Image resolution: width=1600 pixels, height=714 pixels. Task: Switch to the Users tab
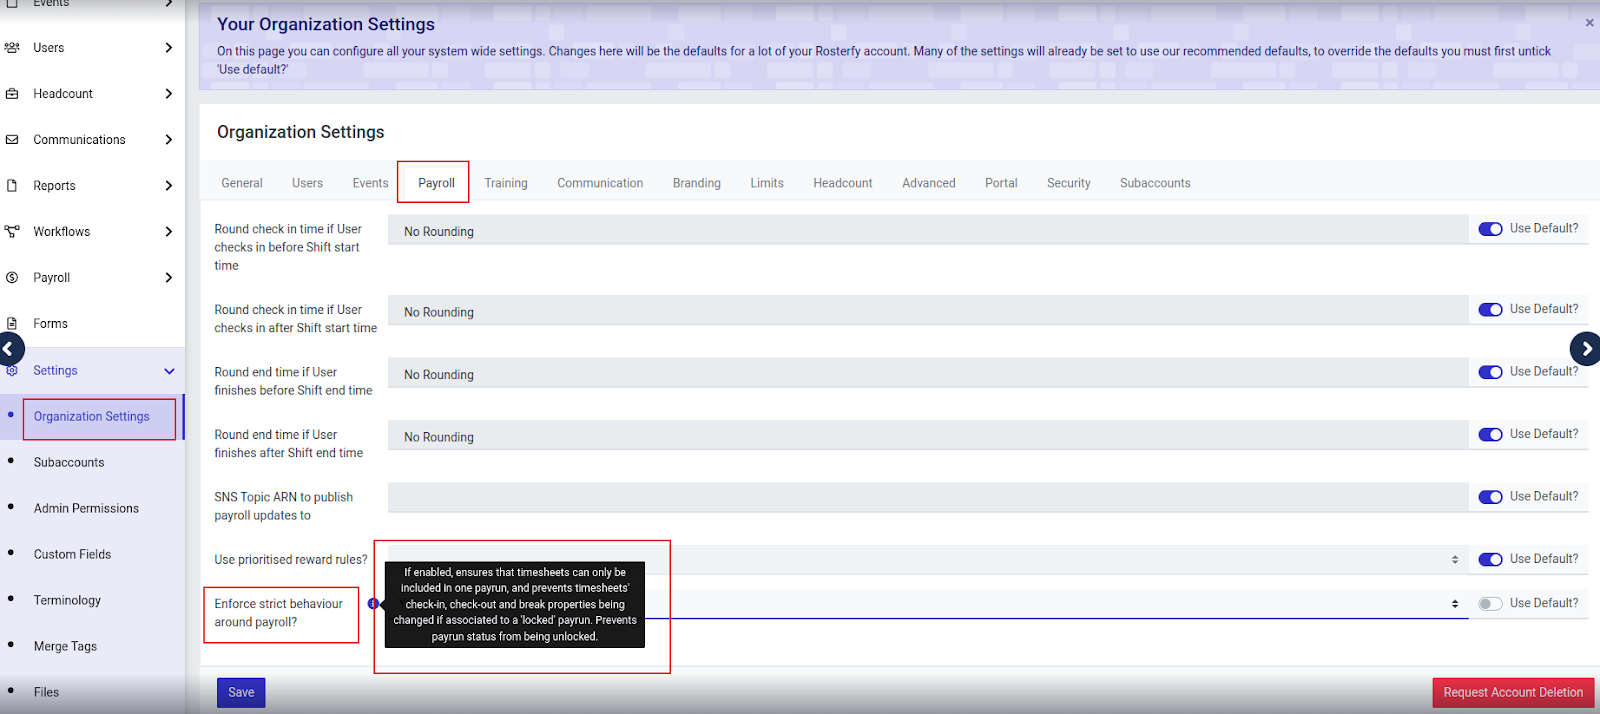tap(307, 183)
